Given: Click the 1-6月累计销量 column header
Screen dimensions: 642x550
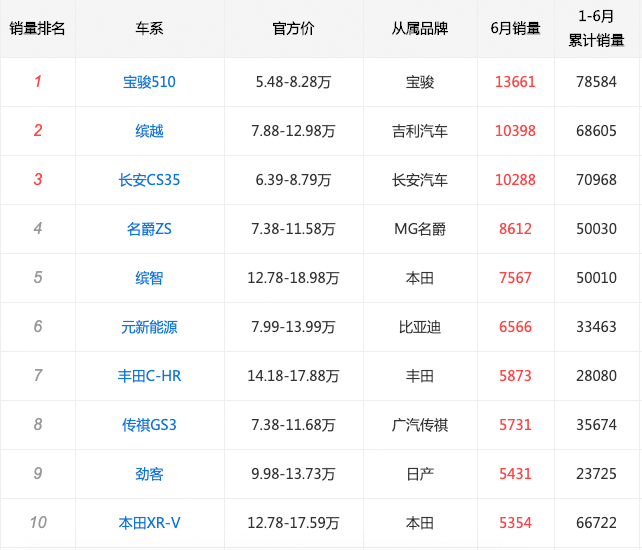Looking at the screenshot, I should pos(596,28).
